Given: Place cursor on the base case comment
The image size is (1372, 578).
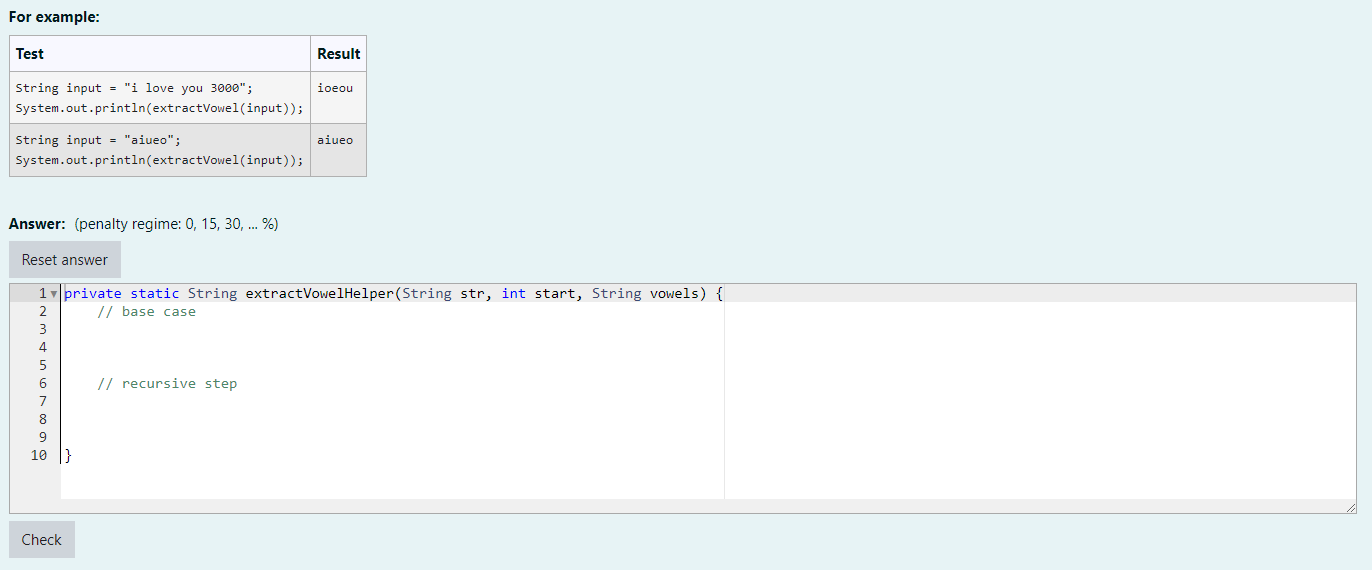Looking at the screenshot, I should (x=146, y=311).
